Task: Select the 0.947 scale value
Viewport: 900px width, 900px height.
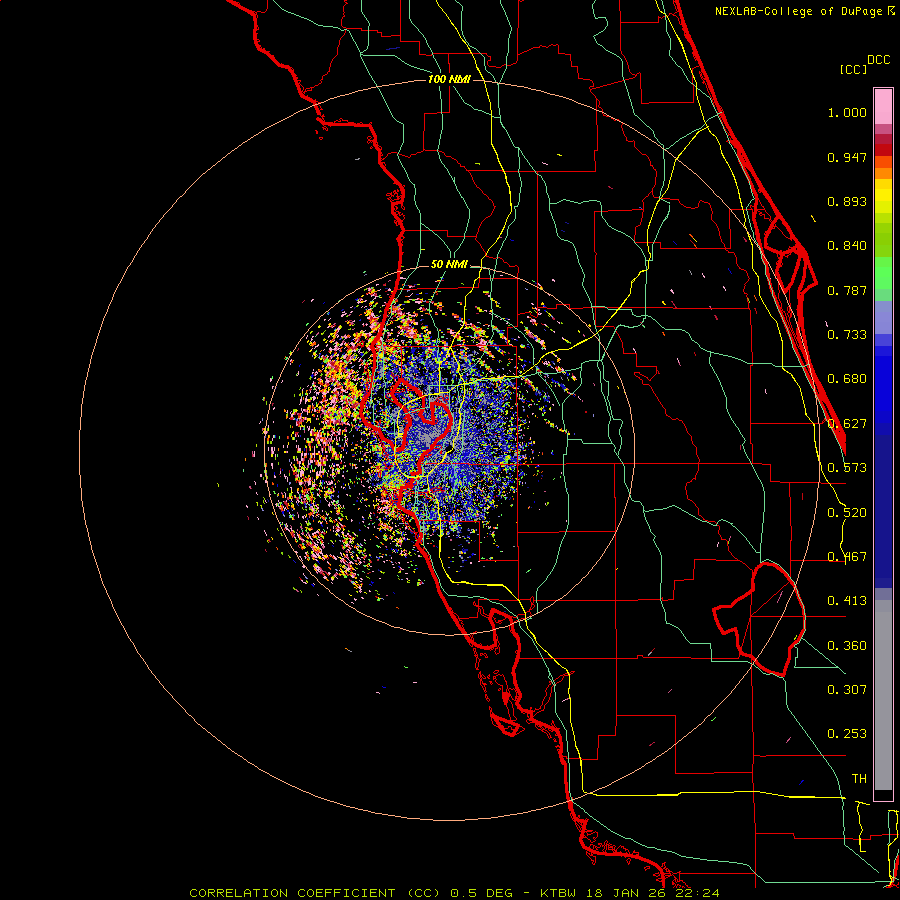Action: 847,157
